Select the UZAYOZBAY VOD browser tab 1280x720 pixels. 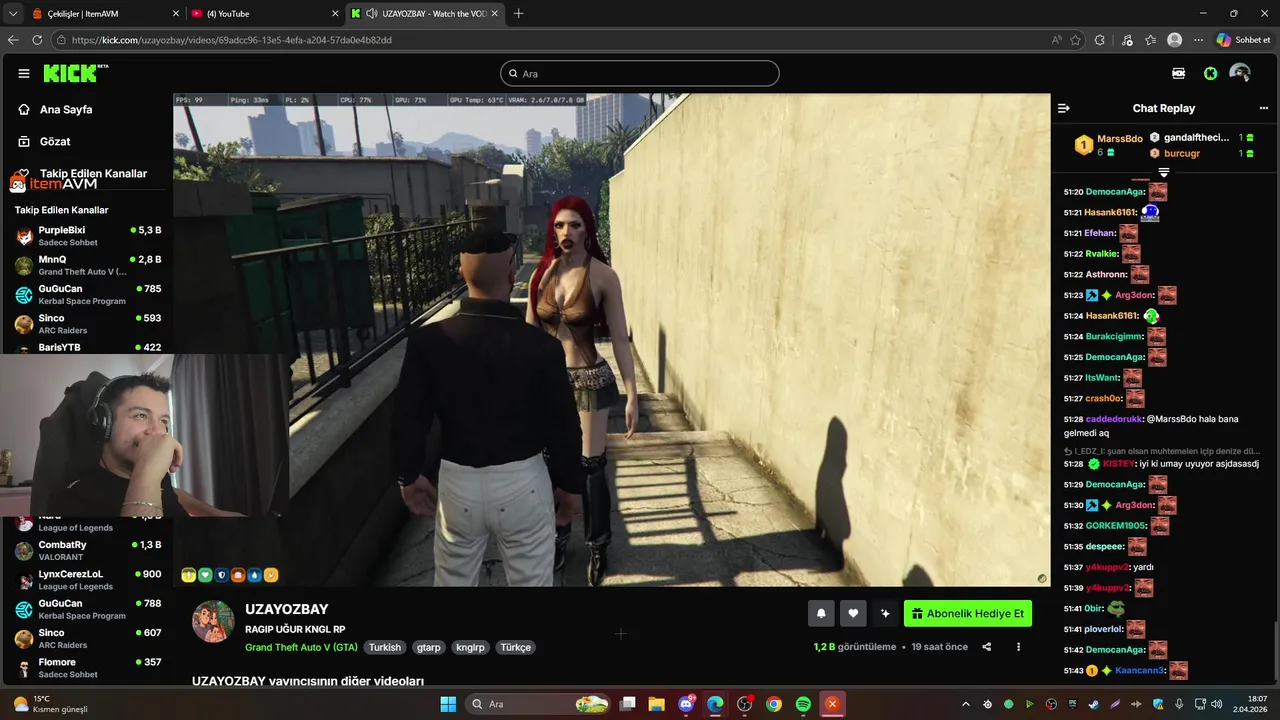coord(424,13)
